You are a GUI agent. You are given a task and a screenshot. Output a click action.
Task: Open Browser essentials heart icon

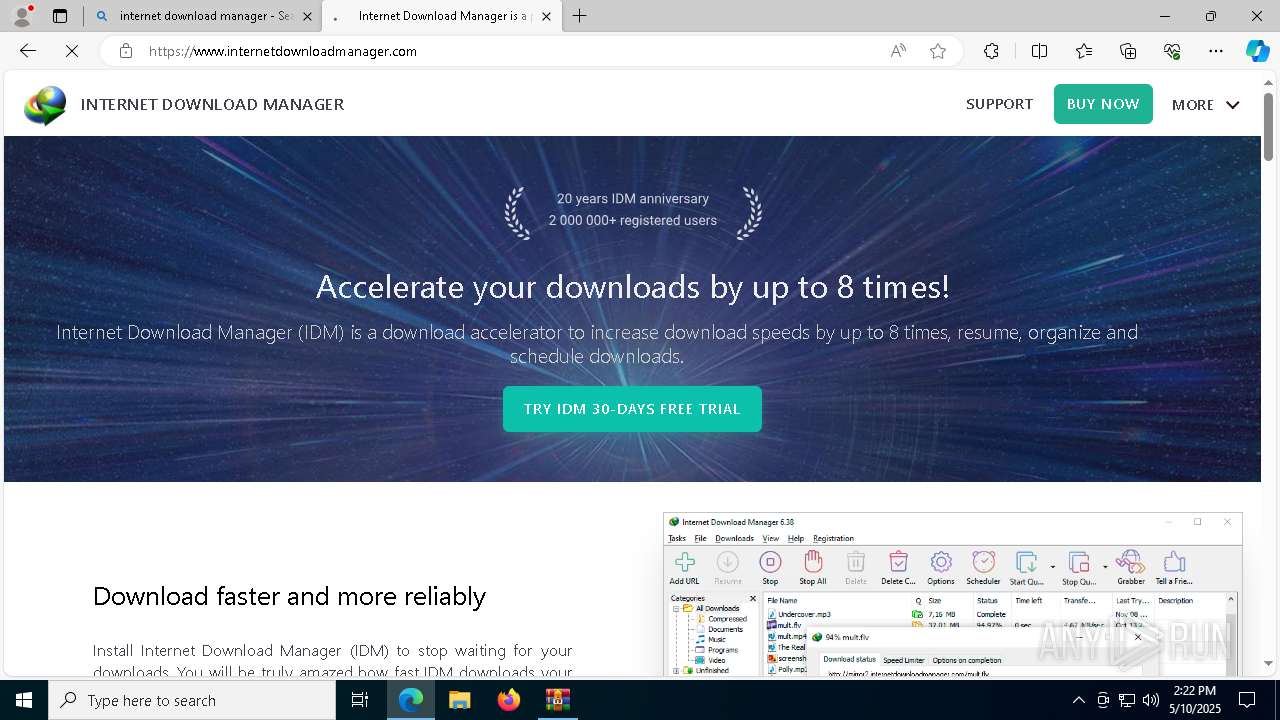(x=1172, y=51)
